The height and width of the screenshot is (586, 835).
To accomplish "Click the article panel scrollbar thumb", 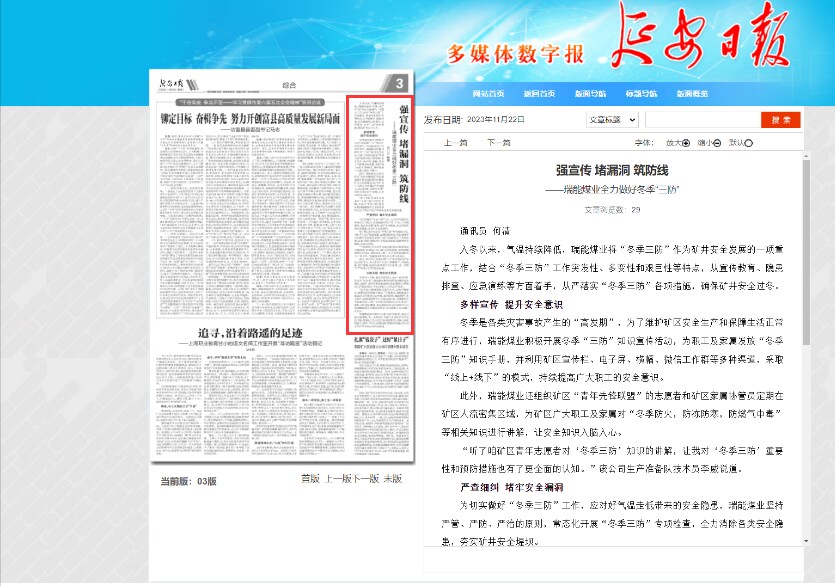I will click(806, 251).
